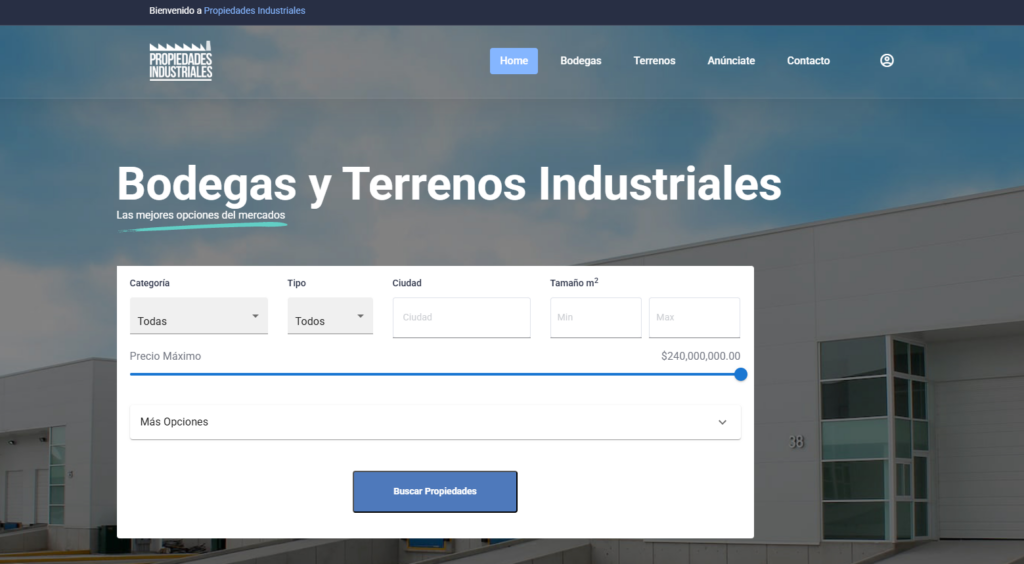Click the Precio Máximo slider handle
The width and height of the screenshot is (1024, 564).
tap(741, 374)
